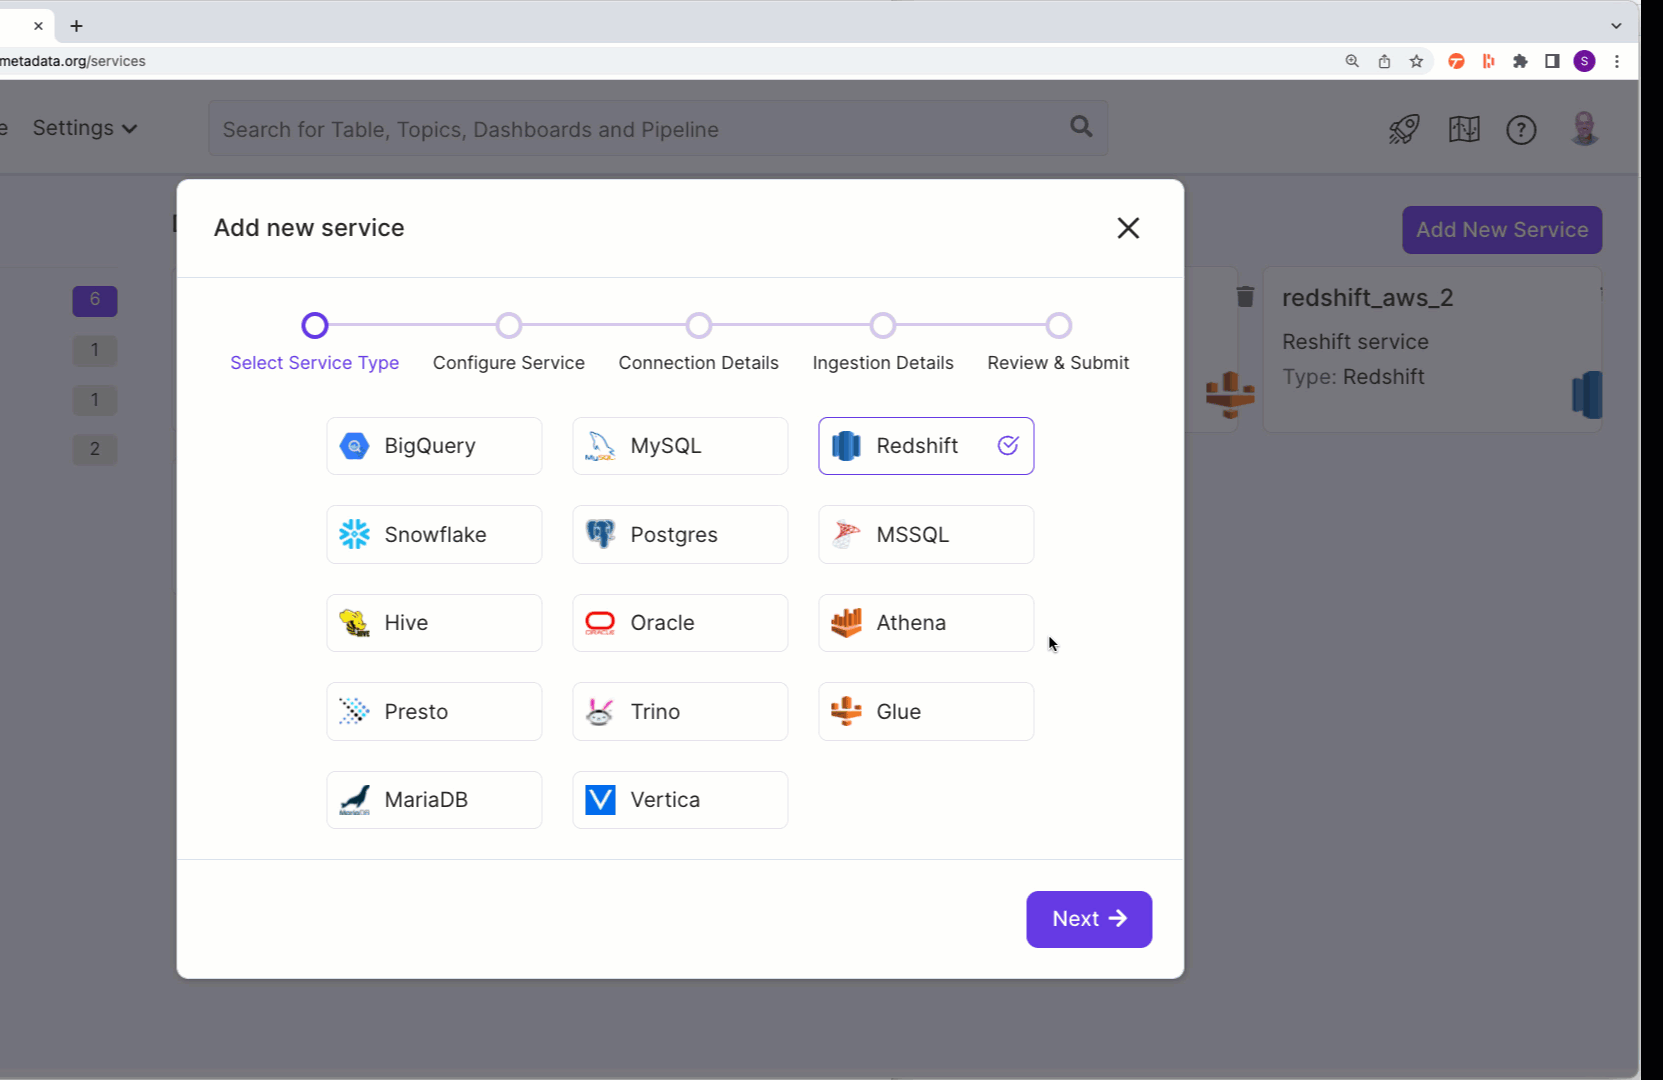
Task: Focus the table and topics search field
Action: pos(640,129)
